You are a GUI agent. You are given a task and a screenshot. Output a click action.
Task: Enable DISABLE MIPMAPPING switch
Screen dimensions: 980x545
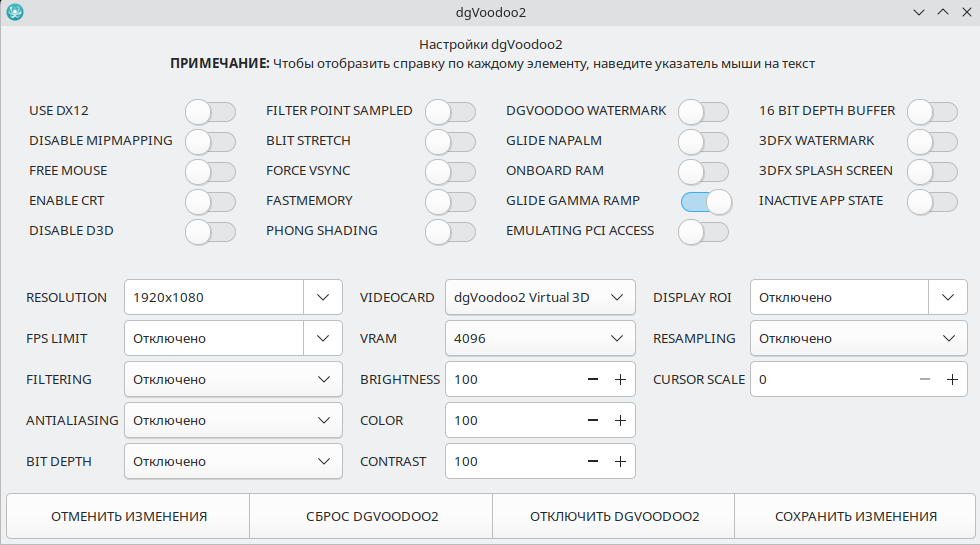211,142
